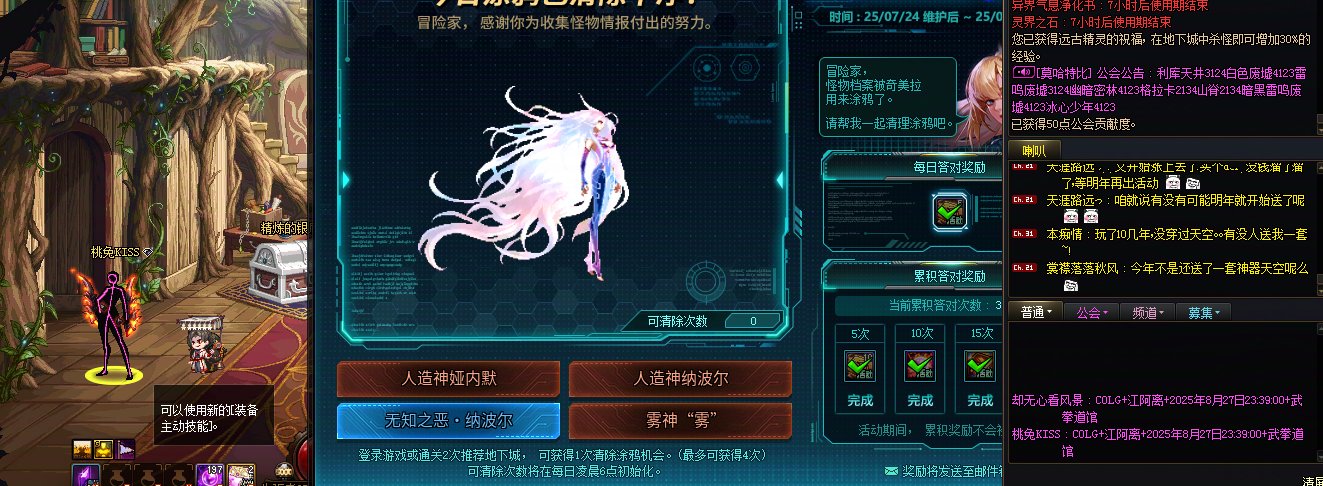
Task: Click the purple flag buff icon
Action: point(126,448)
